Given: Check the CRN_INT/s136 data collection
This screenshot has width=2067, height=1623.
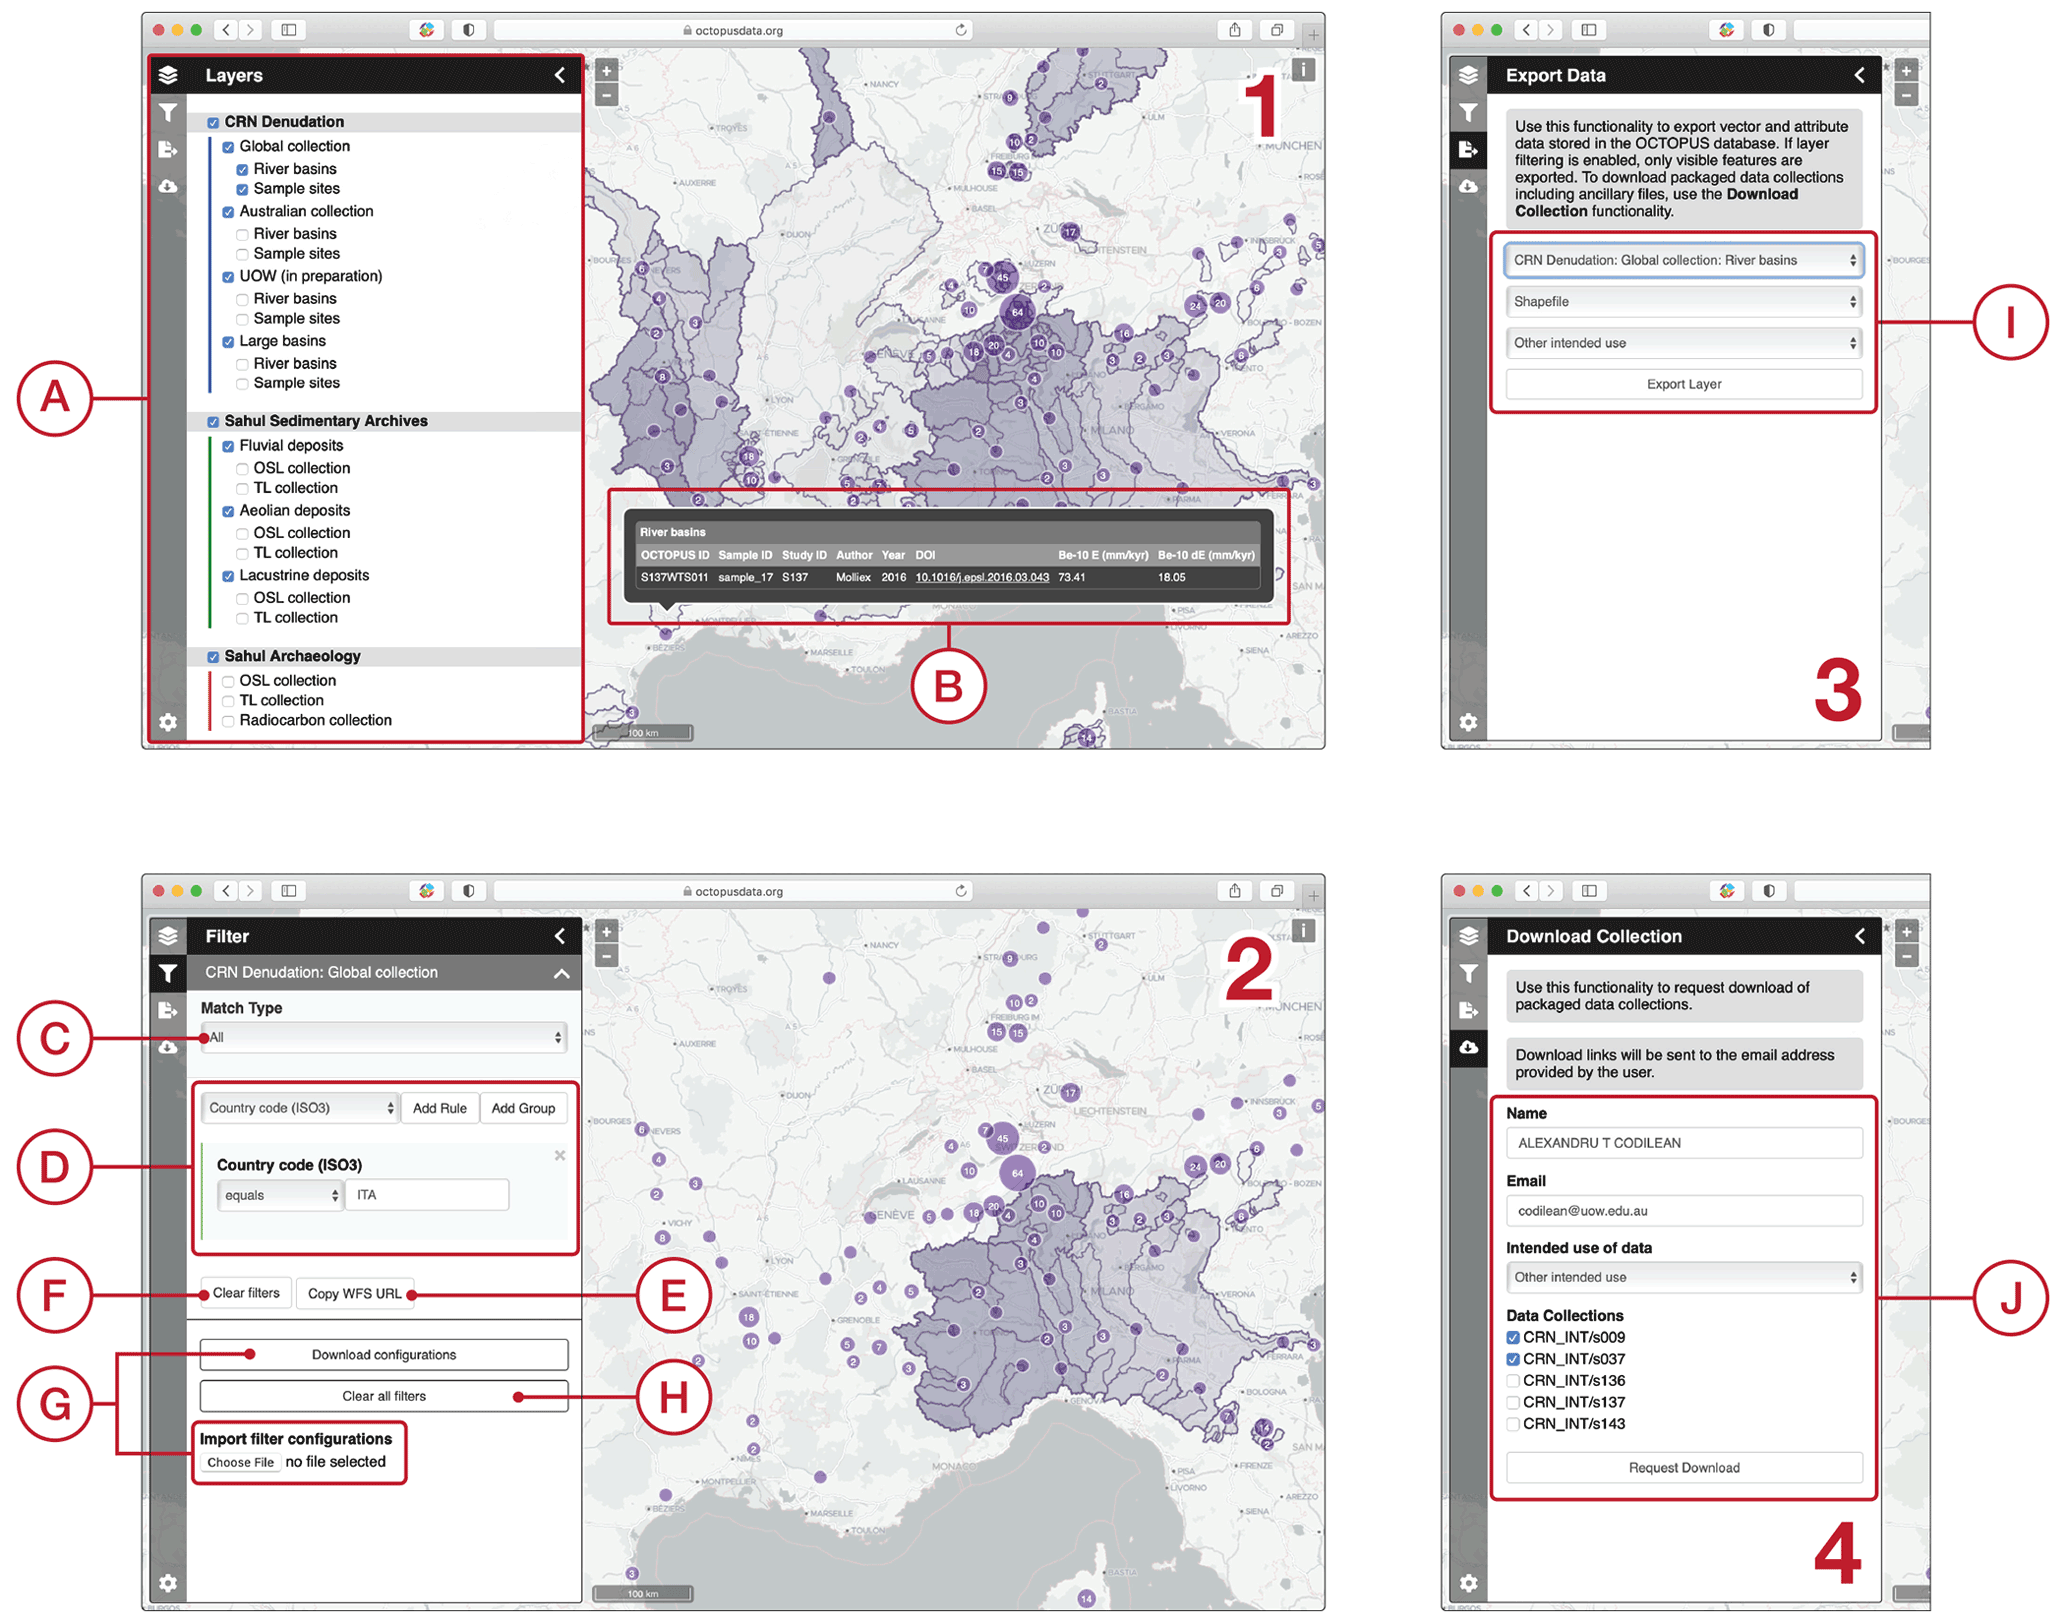Looking at the screenshot, I should (x=1513, y=1381).
